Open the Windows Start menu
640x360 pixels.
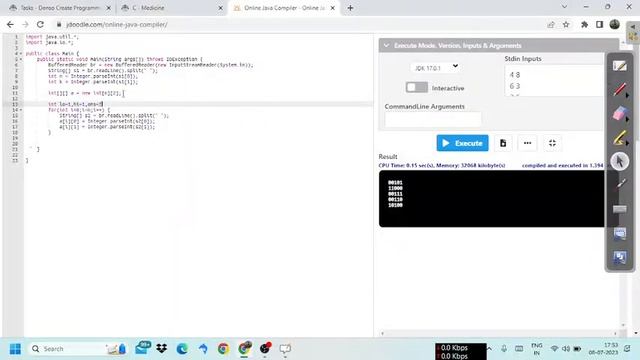15,349
